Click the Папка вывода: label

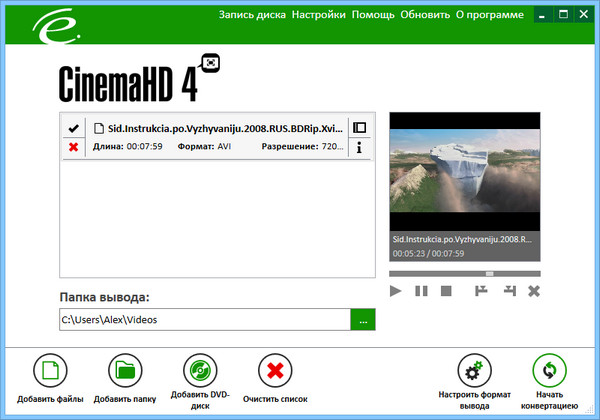click(x=104, y=297)
